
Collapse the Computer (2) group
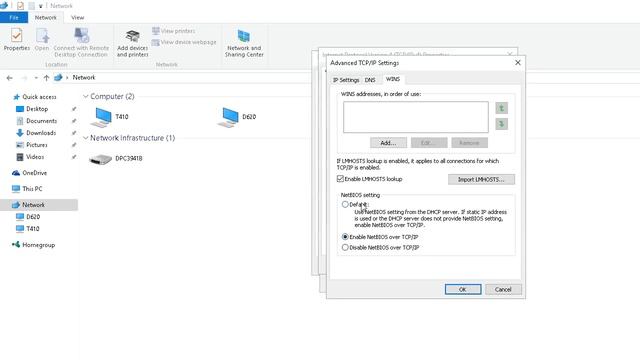click(86, 96)
